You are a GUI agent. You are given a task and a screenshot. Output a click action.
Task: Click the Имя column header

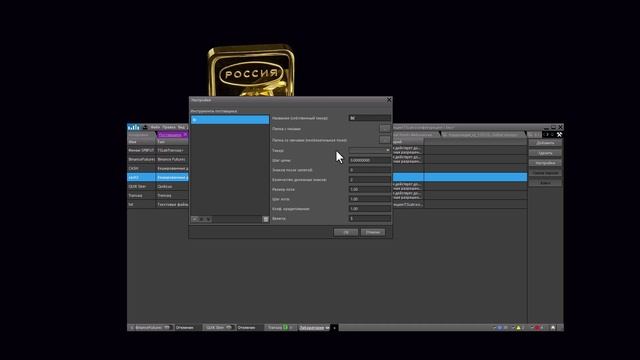coord(141,142)
